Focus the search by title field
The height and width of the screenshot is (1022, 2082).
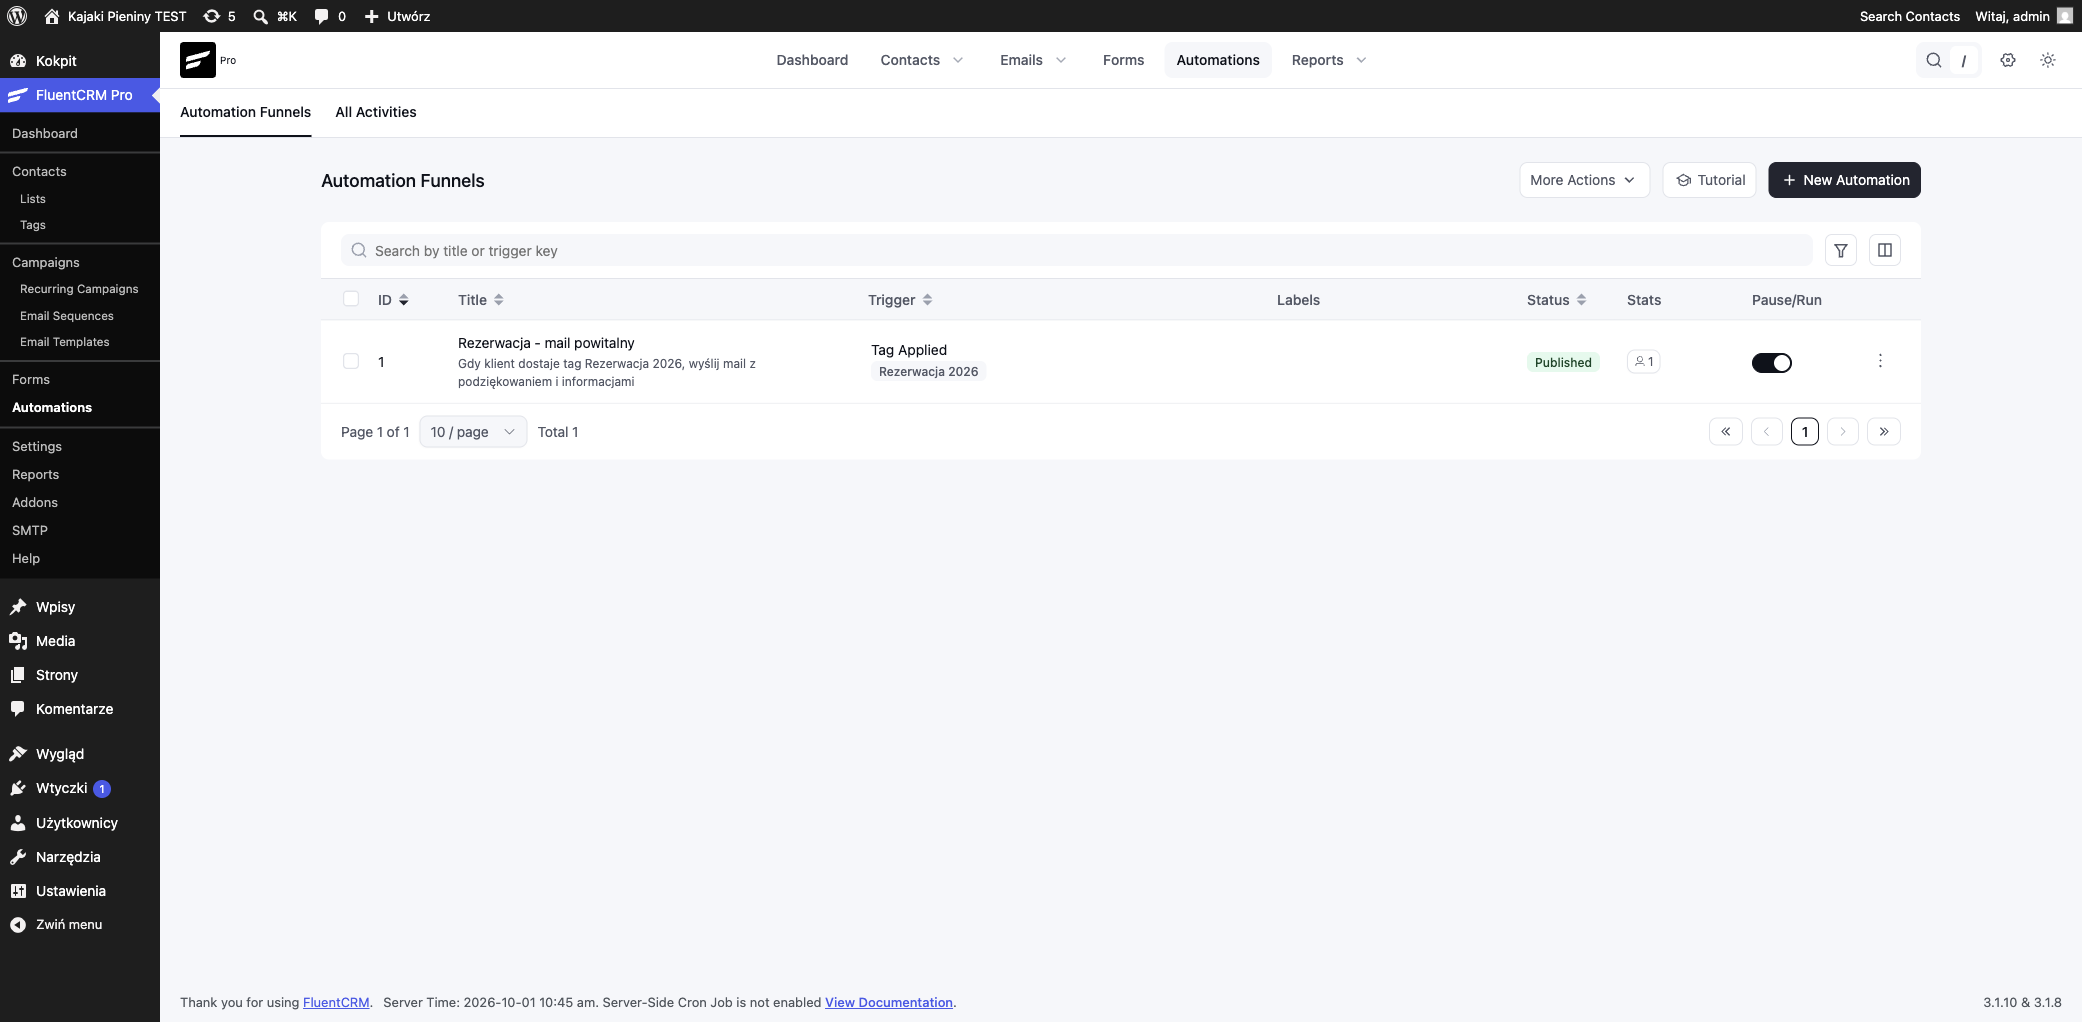pyautogui.click(x=1076, y=251)
